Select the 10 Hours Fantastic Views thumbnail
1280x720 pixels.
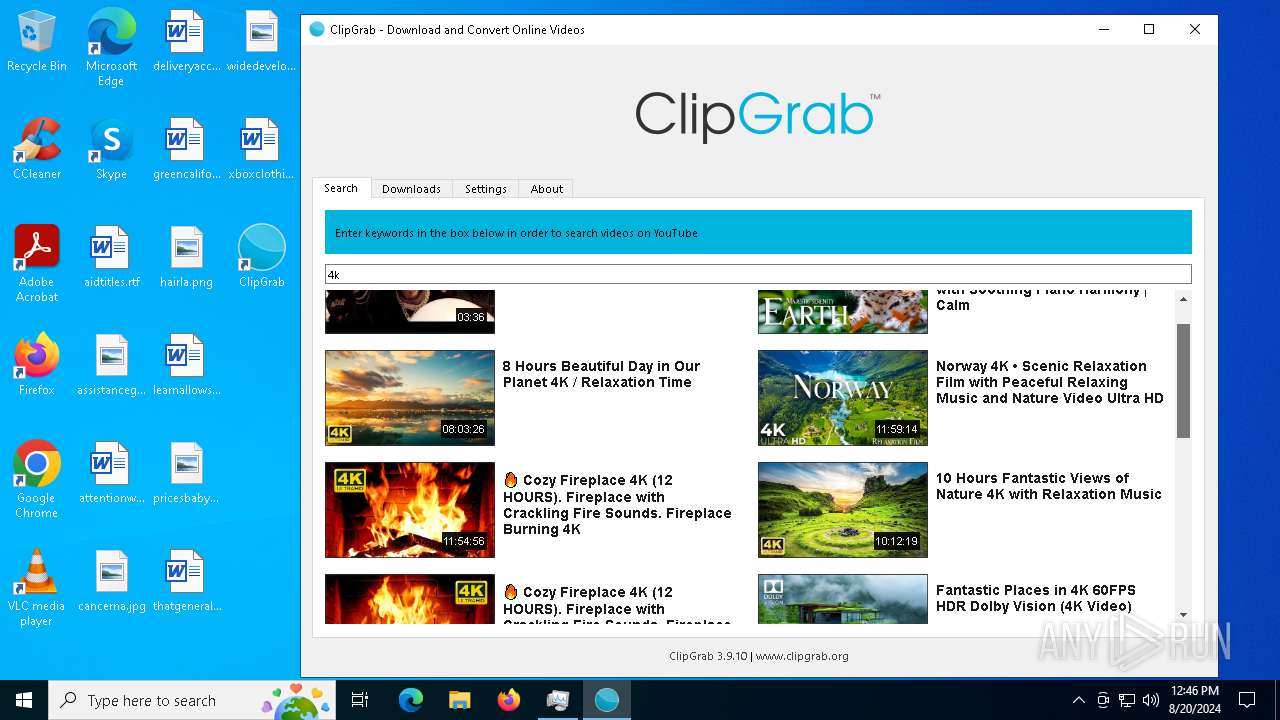[x=843, y=510]
